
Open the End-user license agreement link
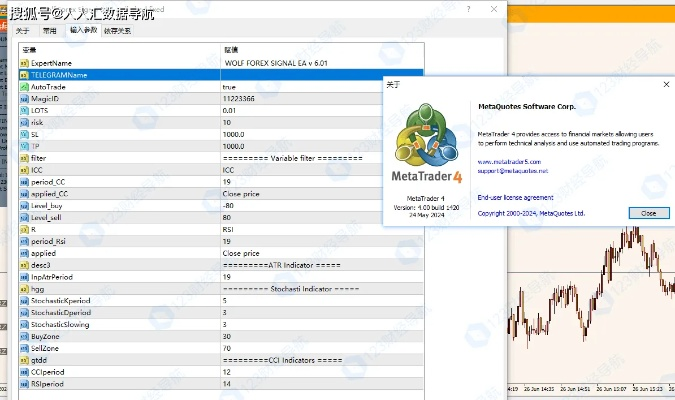[515, 197]
